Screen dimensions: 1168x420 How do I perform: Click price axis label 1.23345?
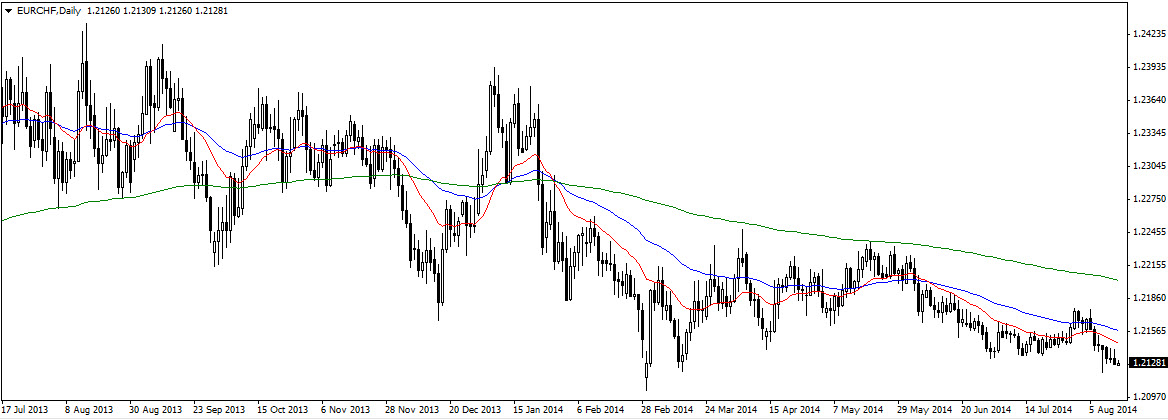point(1147,133)
